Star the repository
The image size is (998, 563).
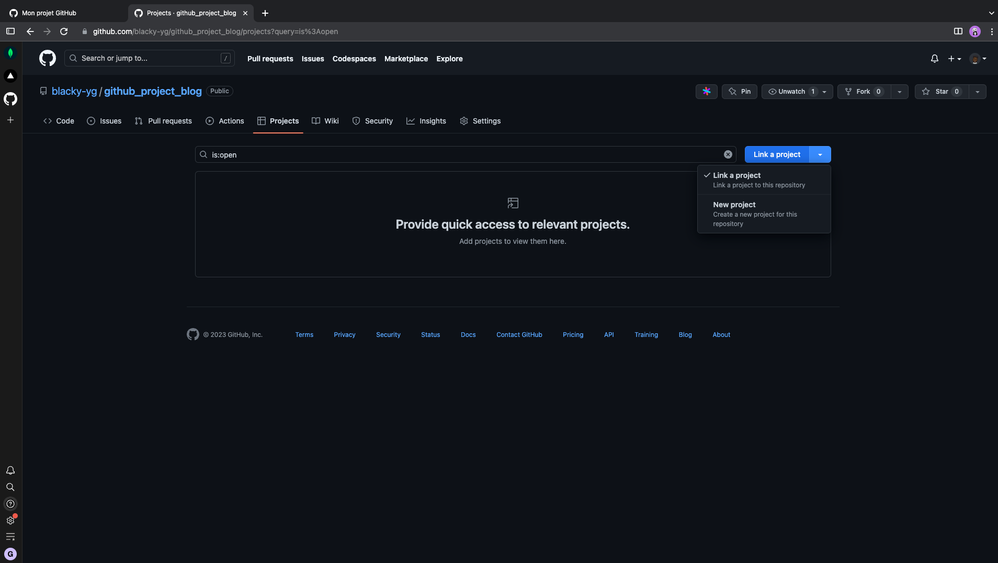click(x=941, y=92)
